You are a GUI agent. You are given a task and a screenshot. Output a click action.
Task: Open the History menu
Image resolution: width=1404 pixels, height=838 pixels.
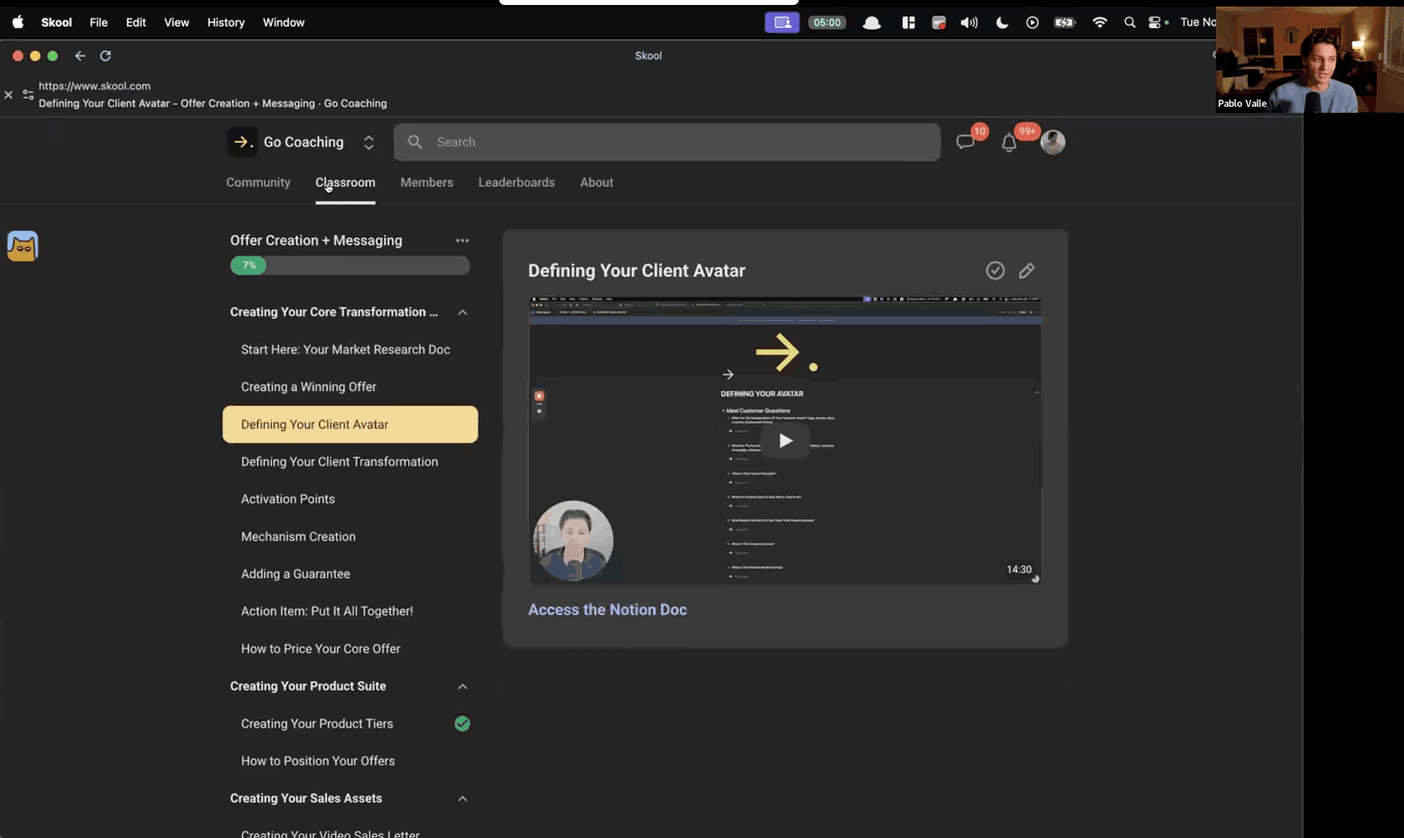(226, 22)
